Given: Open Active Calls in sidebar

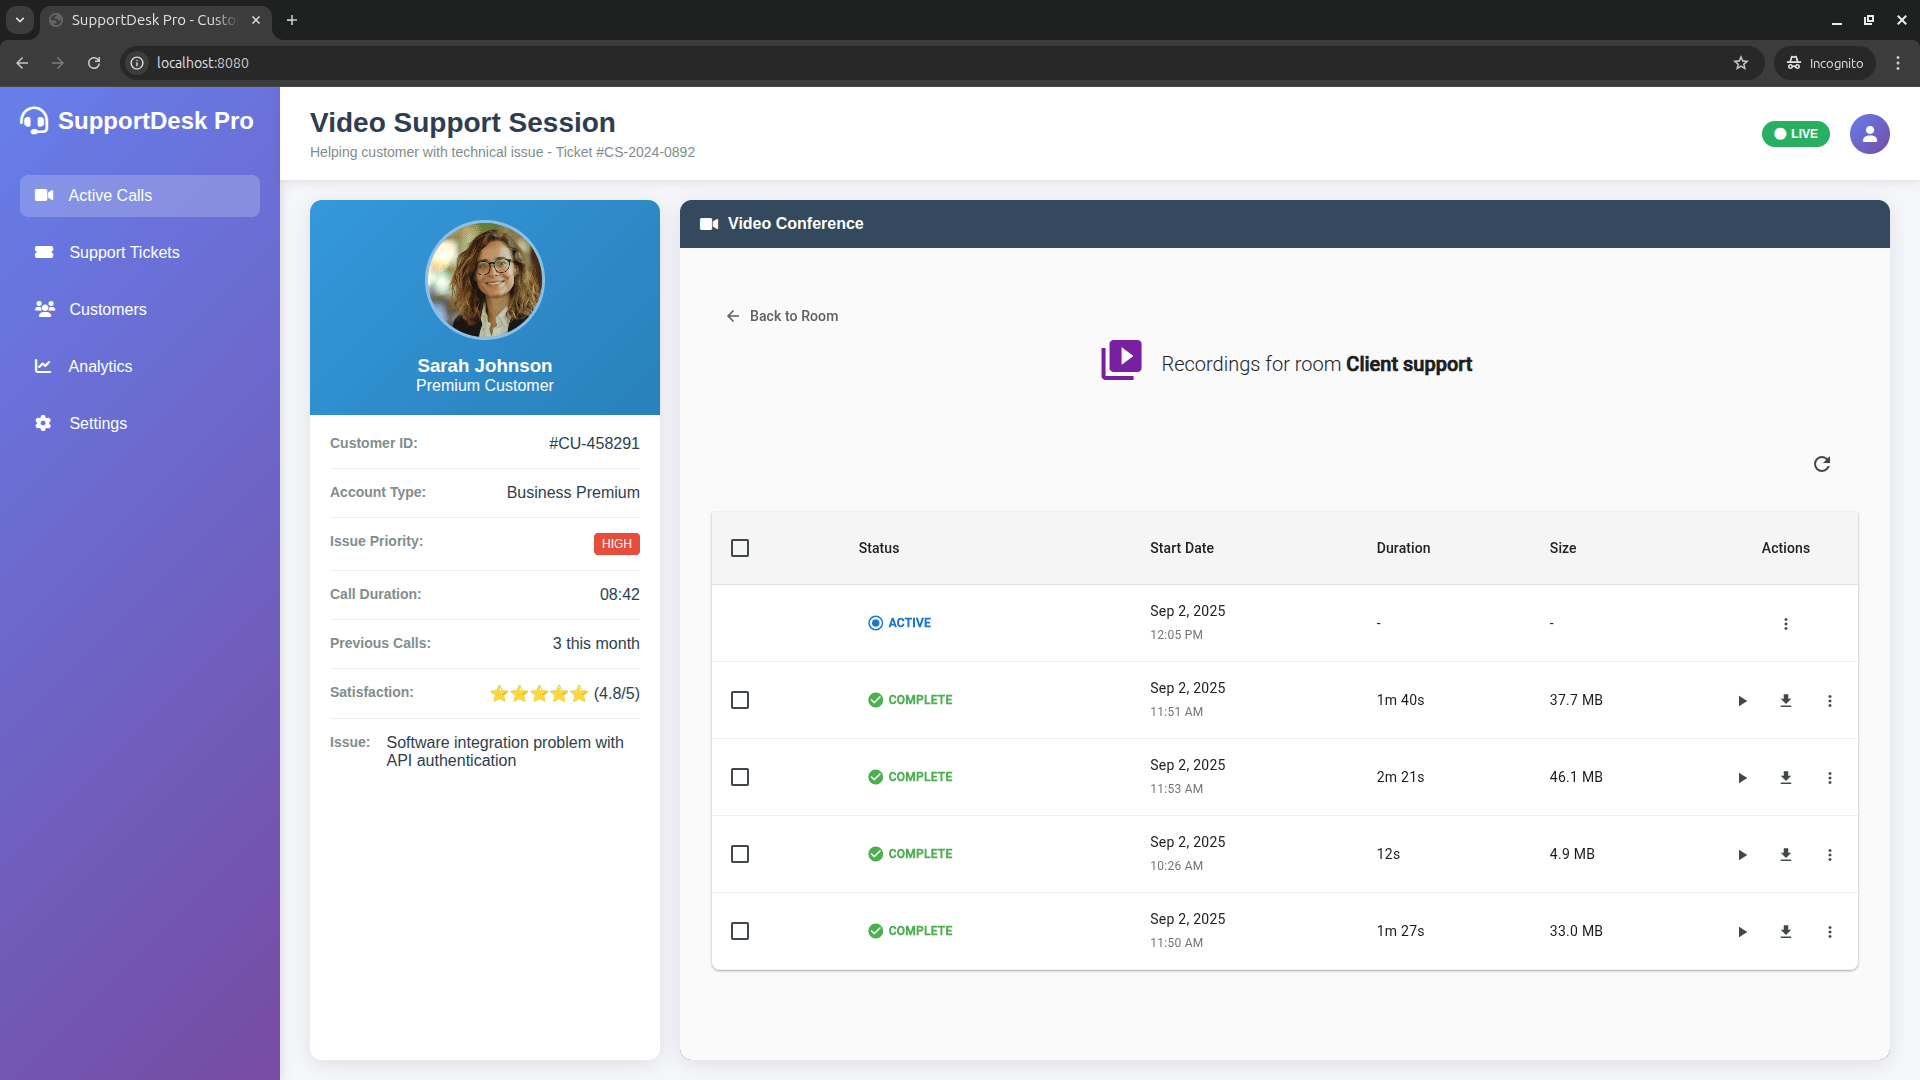Looking at the screenshot, I should click(x=140, y=196).
